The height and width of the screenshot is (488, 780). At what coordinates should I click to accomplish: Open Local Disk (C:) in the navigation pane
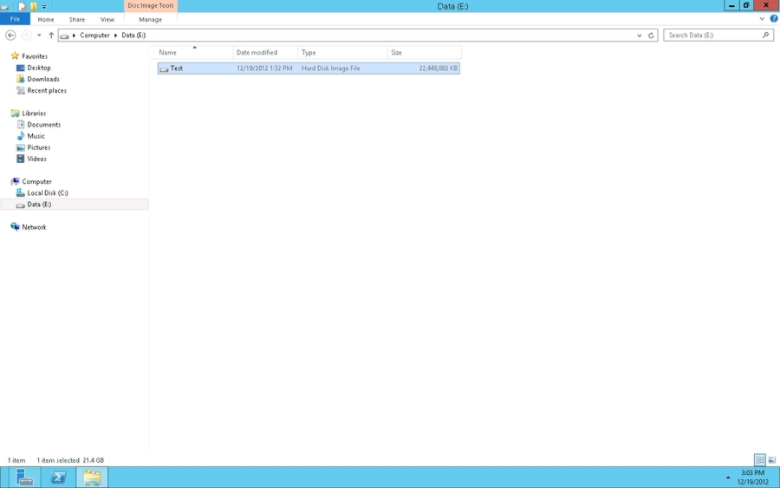(x=47, y=193)
